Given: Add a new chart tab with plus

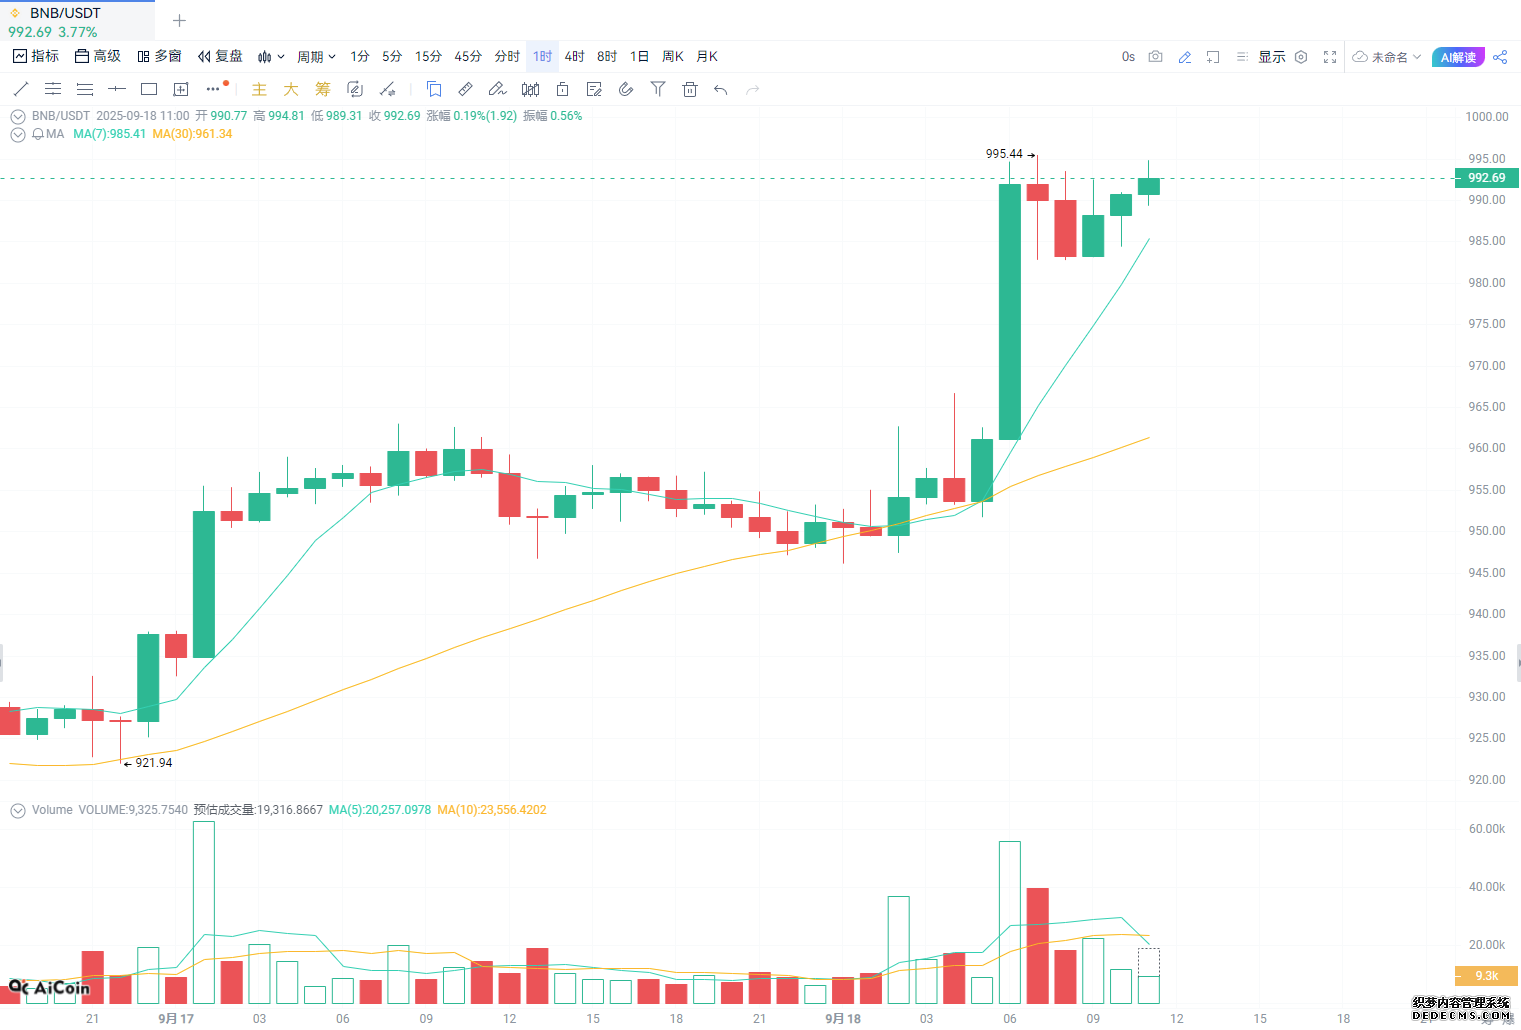Looking at the screenshot, I should 180,20.
